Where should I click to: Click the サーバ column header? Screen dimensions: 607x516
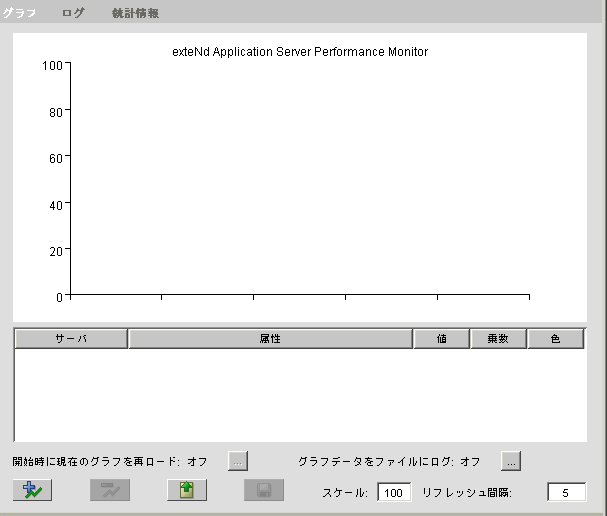(71, 339)
